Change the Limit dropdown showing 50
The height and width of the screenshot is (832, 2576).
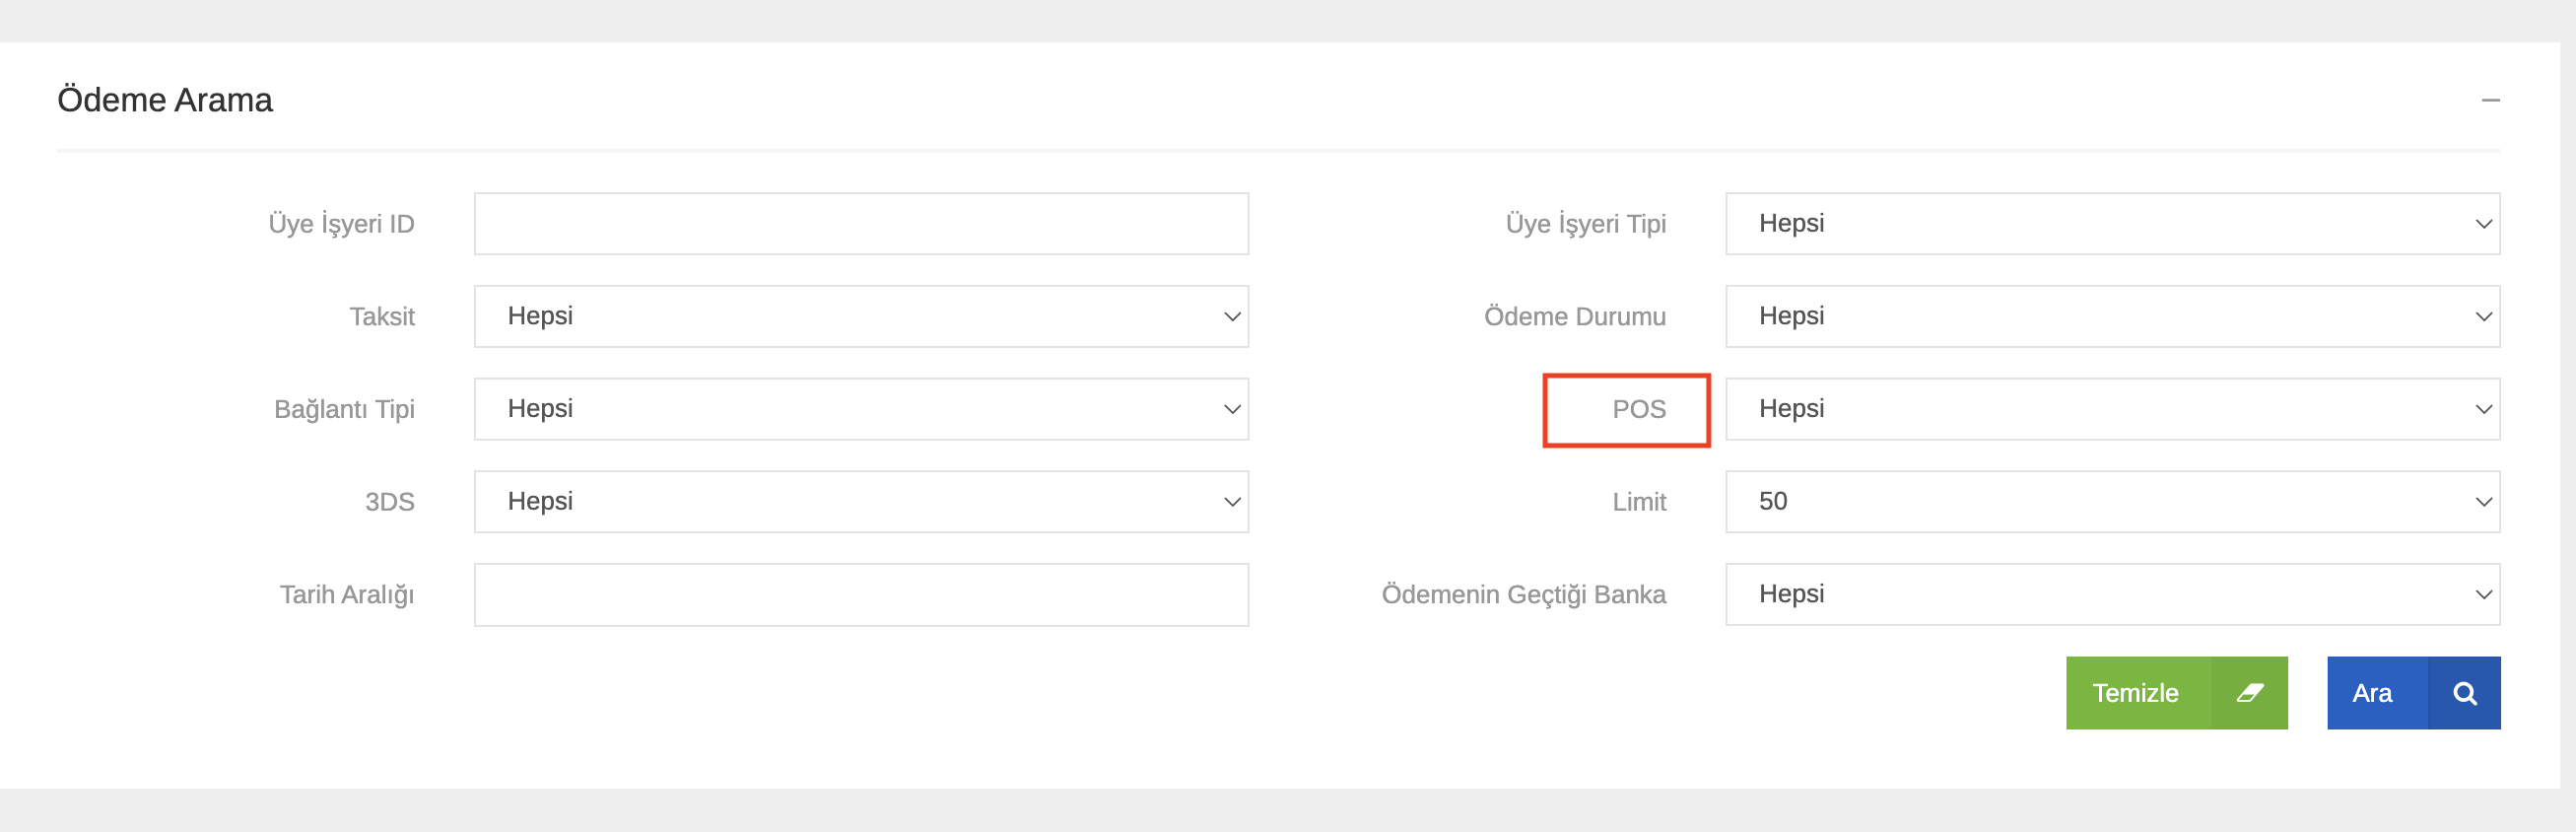click(2111, 502)
